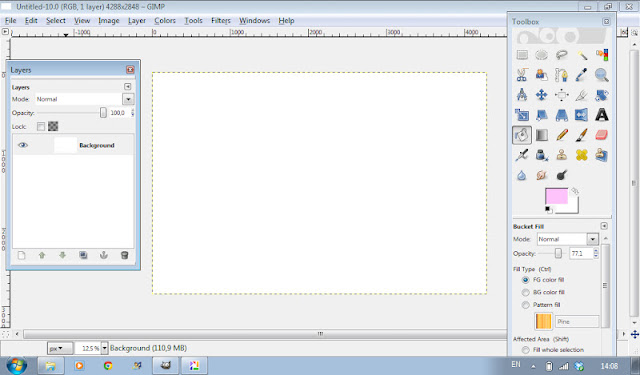Delete layer with trash button

coord(124,255)
